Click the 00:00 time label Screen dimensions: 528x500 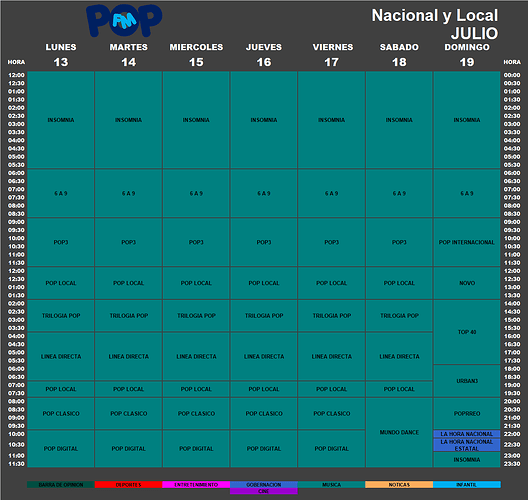pos(512,75)
